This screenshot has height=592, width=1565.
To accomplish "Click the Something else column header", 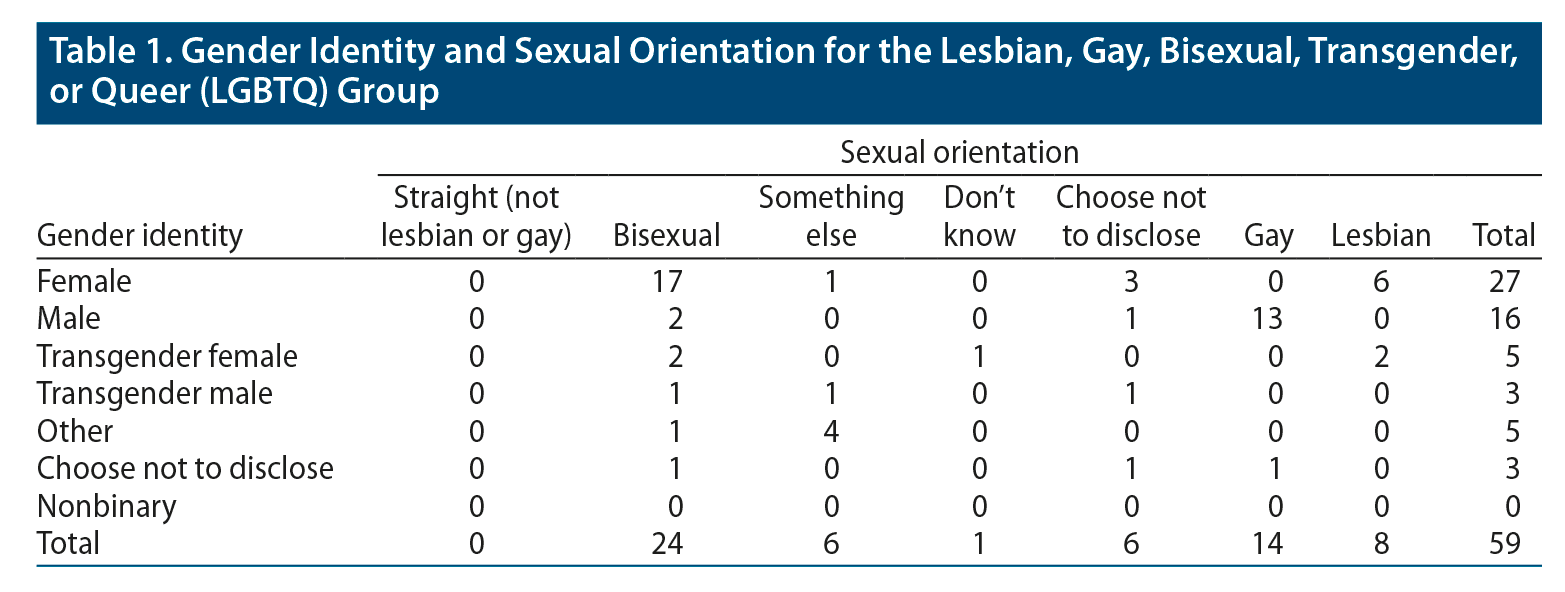I will coord(831,216).
